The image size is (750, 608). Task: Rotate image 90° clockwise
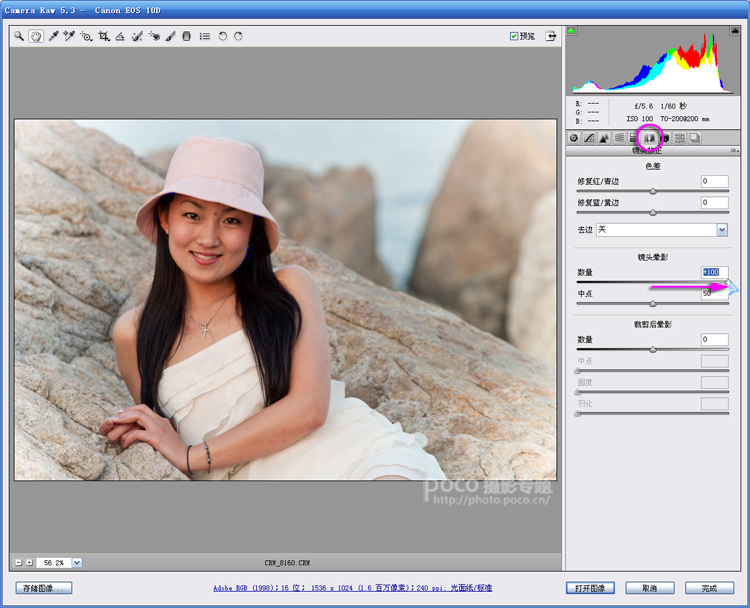[x=238, y=36]
